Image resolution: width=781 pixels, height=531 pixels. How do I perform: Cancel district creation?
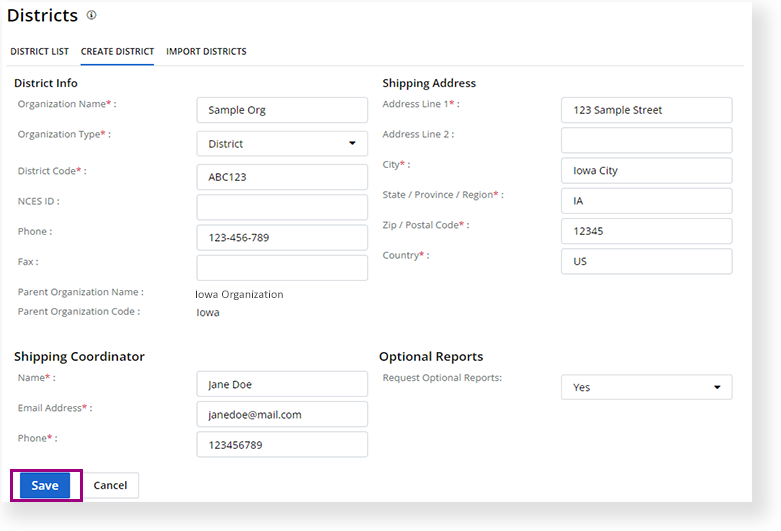tap(110, 486)
